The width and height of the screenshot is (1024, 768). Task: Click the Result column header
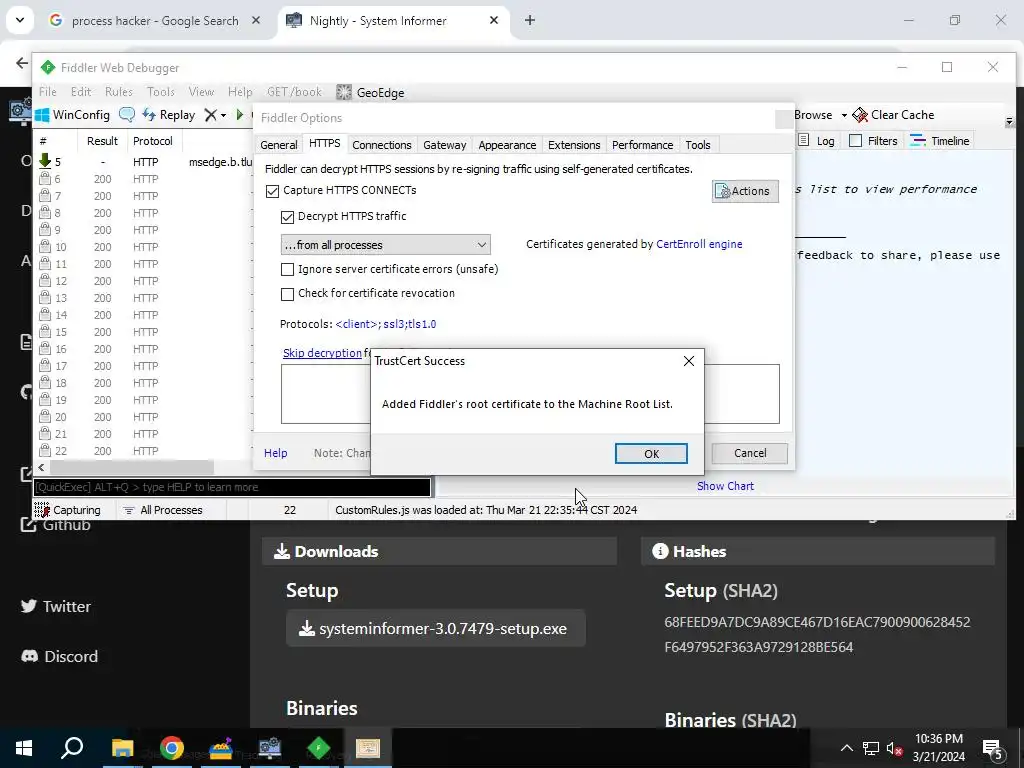point(102,141)
